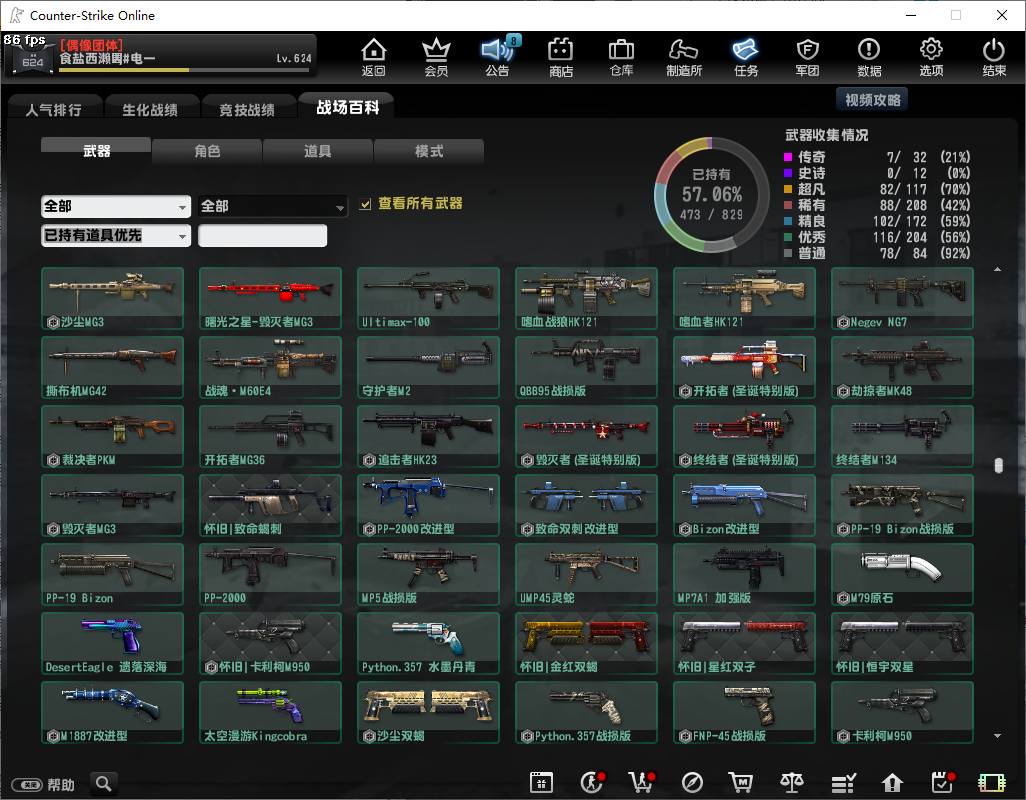1026x800 pixels.
Task: Open the 已持有道具优先 sort dropdown
Action: coord(116,235)
